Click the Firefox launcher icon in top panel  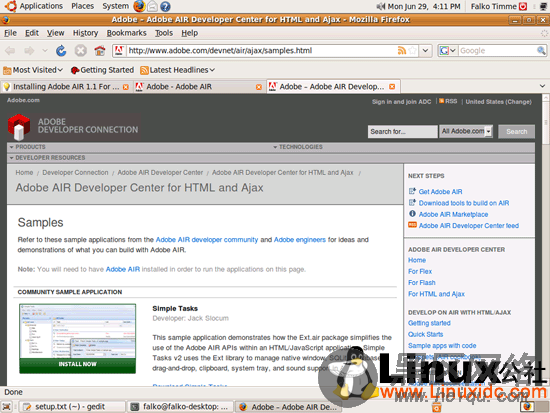(139, 6)
